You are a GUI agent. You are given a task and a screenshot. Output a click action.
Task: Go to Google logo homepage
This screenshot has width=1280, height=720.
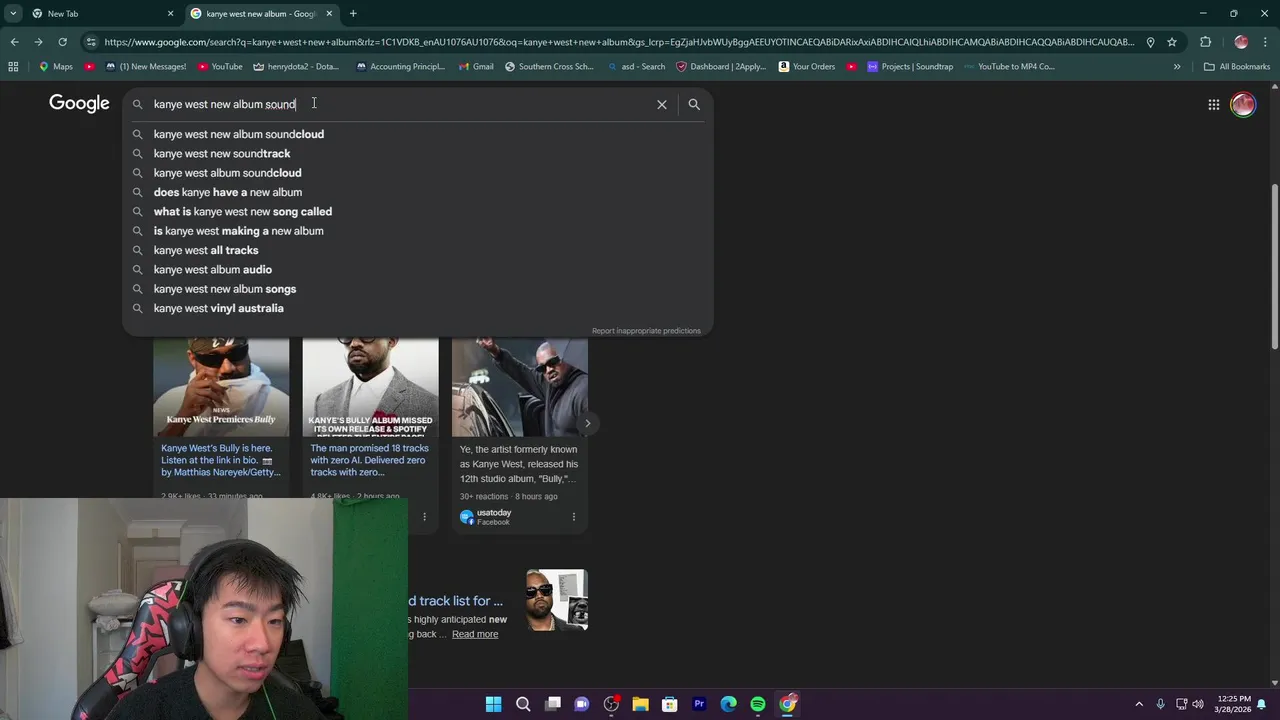tap(79, 104)
